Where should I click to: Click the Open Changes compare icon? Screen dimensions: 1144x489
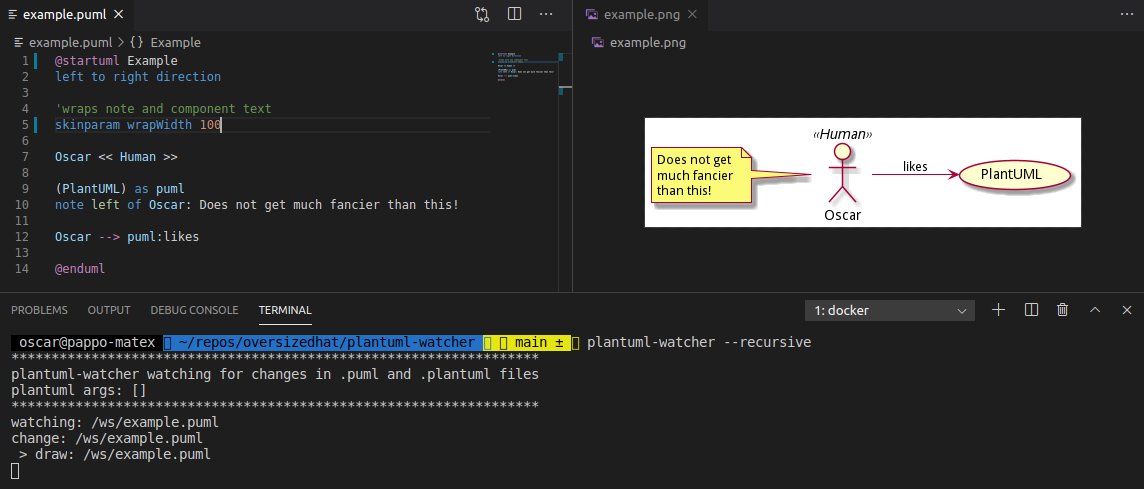coord(482,15)
